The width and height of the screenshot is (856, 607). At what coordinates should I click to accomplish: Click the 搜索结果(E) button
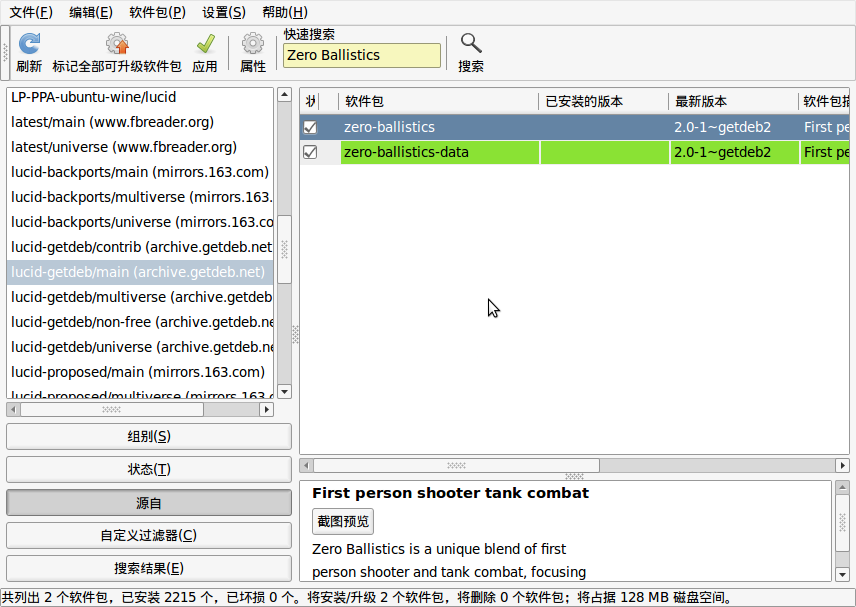149,568
